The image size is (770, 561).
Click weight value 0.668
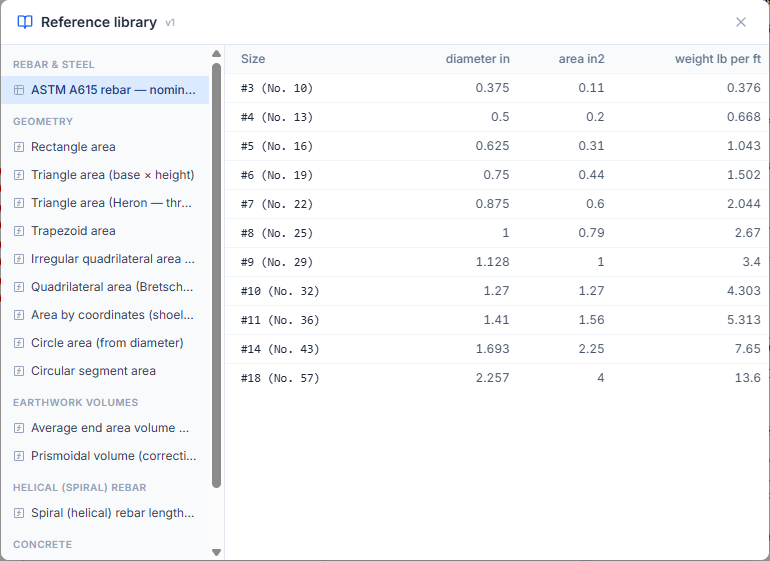(x=743, y=117)
